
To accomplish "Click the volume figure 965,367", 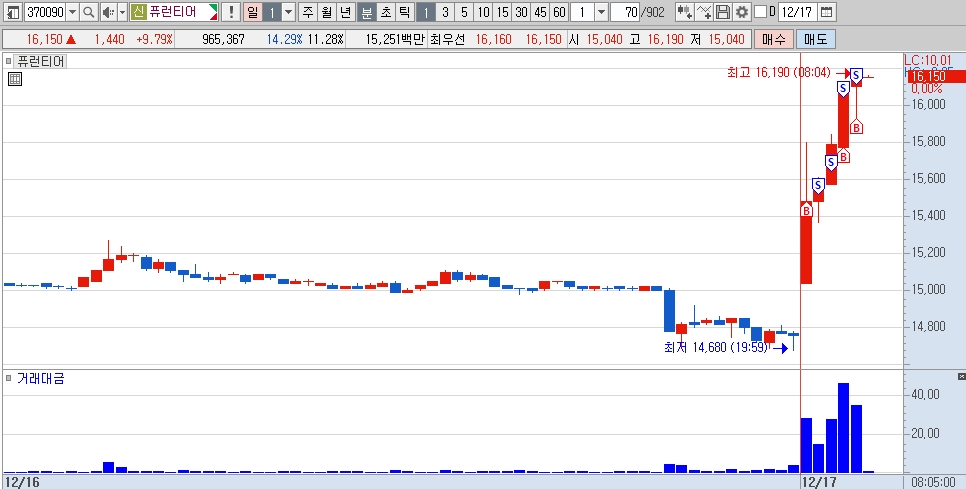I will 223,39.
